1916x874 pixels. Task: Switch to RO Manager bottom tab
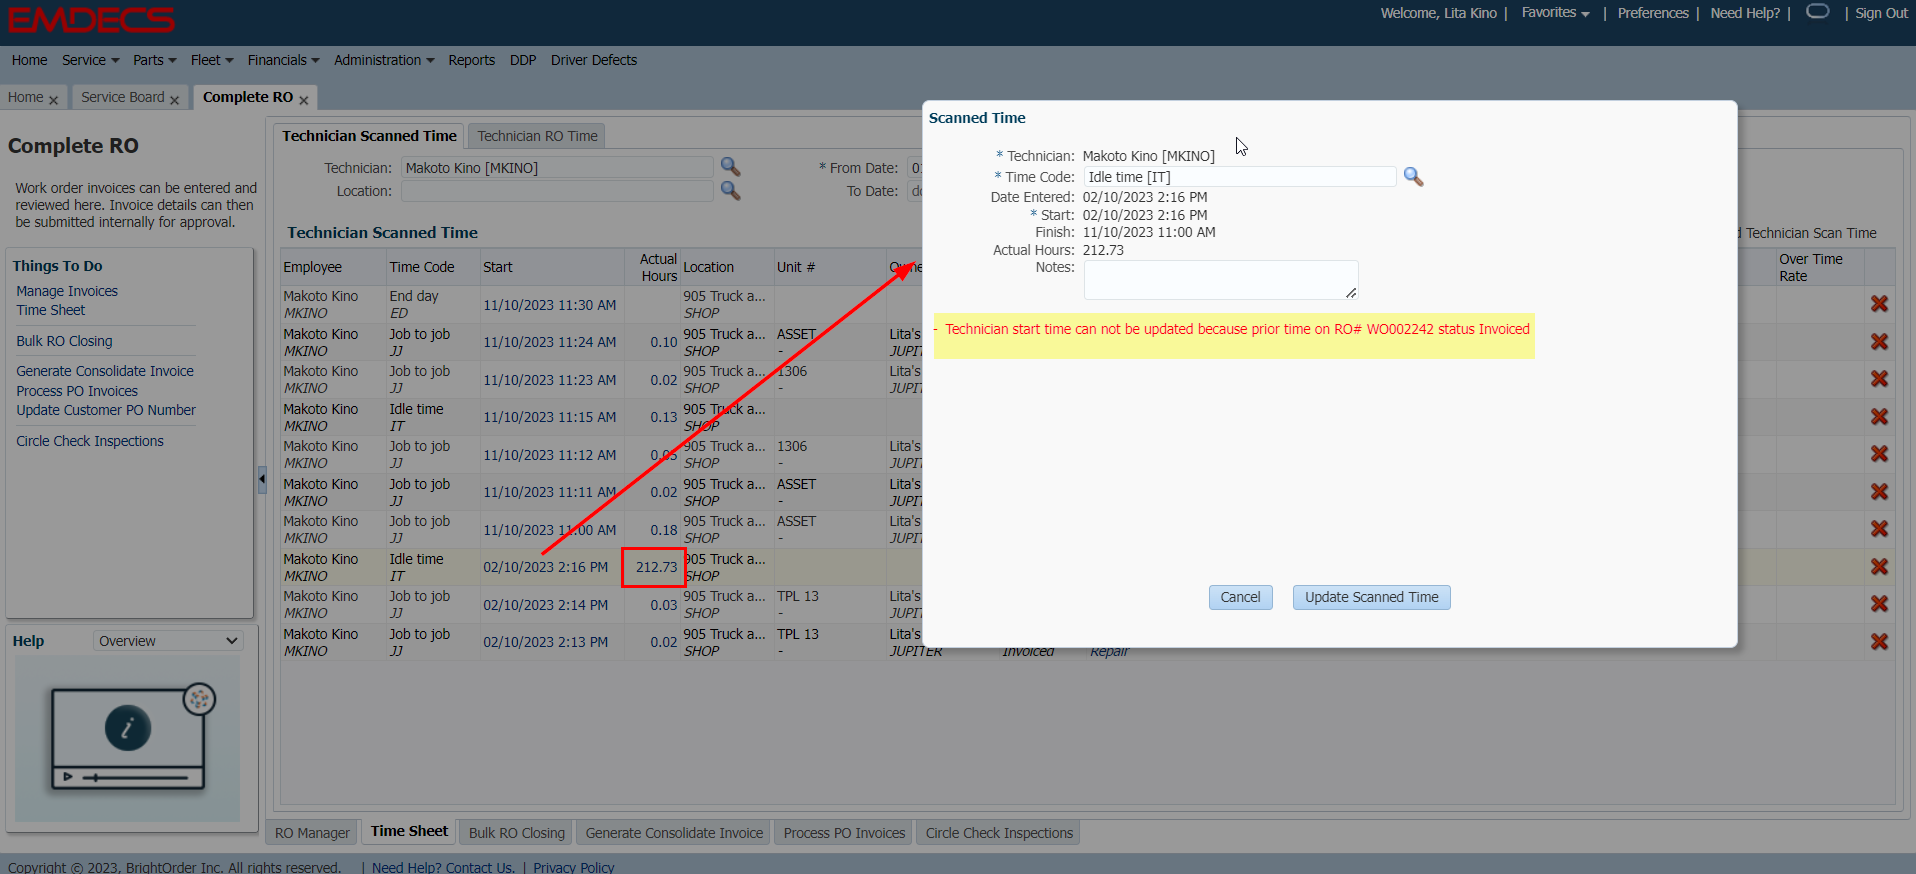pos(312,833)
